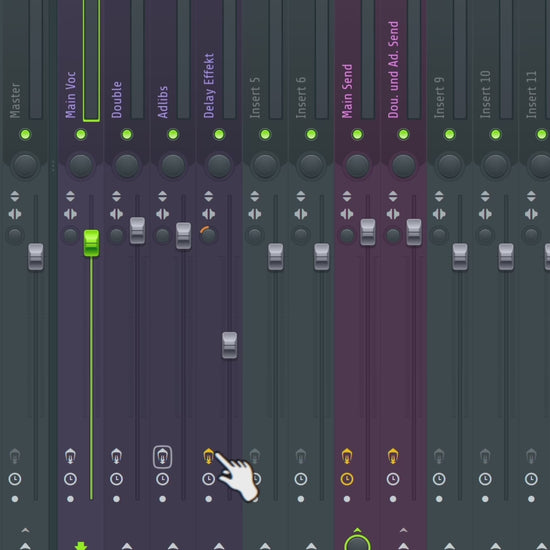Click the boxed FX icon on Adlibs track
550x550 pixels.
pos(162,457)
